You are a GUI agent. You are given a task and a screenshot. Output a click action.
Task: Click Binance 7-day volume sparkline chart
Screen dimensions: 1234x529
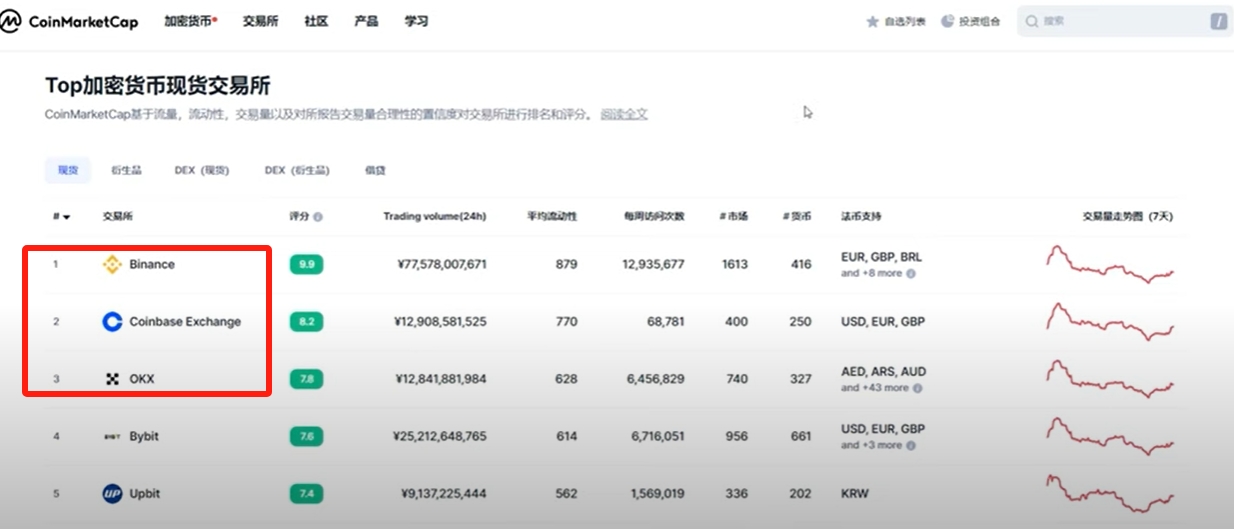tap(1110, 264)
